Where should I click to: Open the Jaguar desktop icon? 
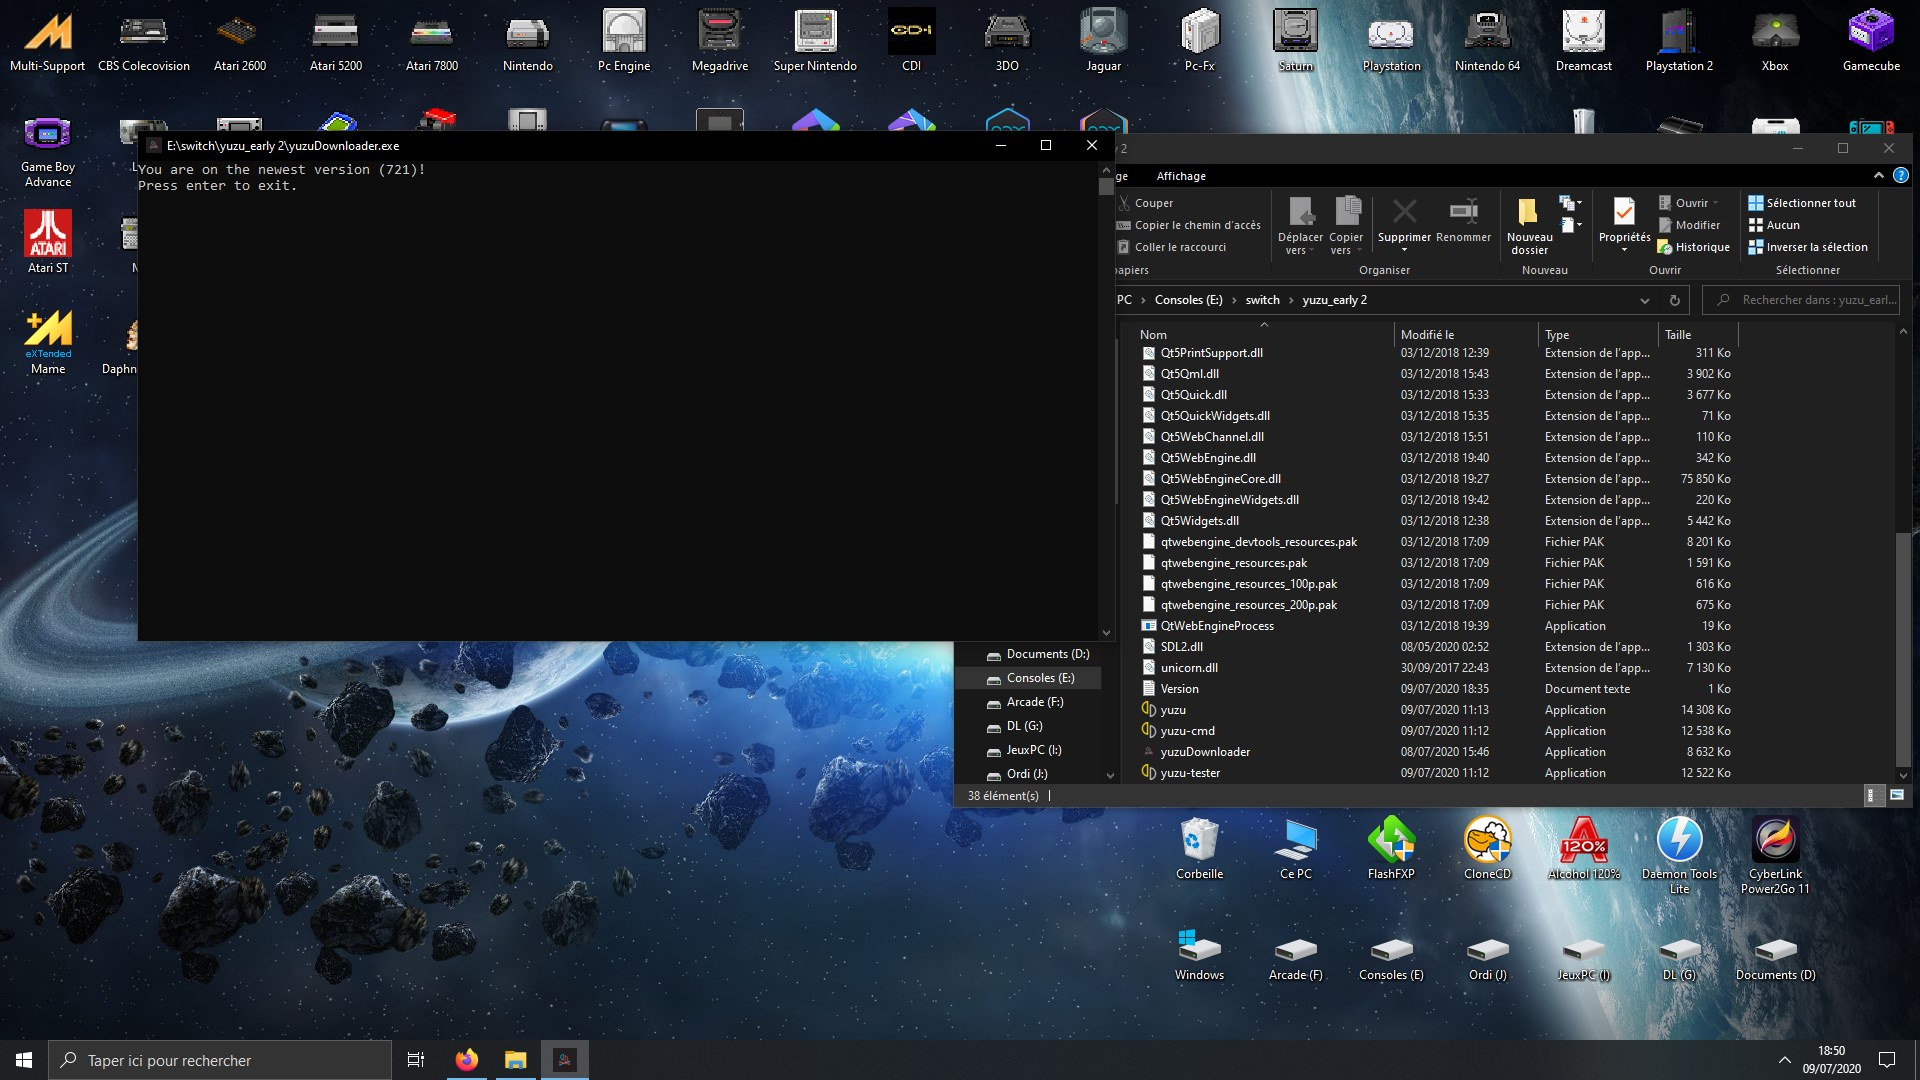pyautogui.click(x=1103, y=40)
